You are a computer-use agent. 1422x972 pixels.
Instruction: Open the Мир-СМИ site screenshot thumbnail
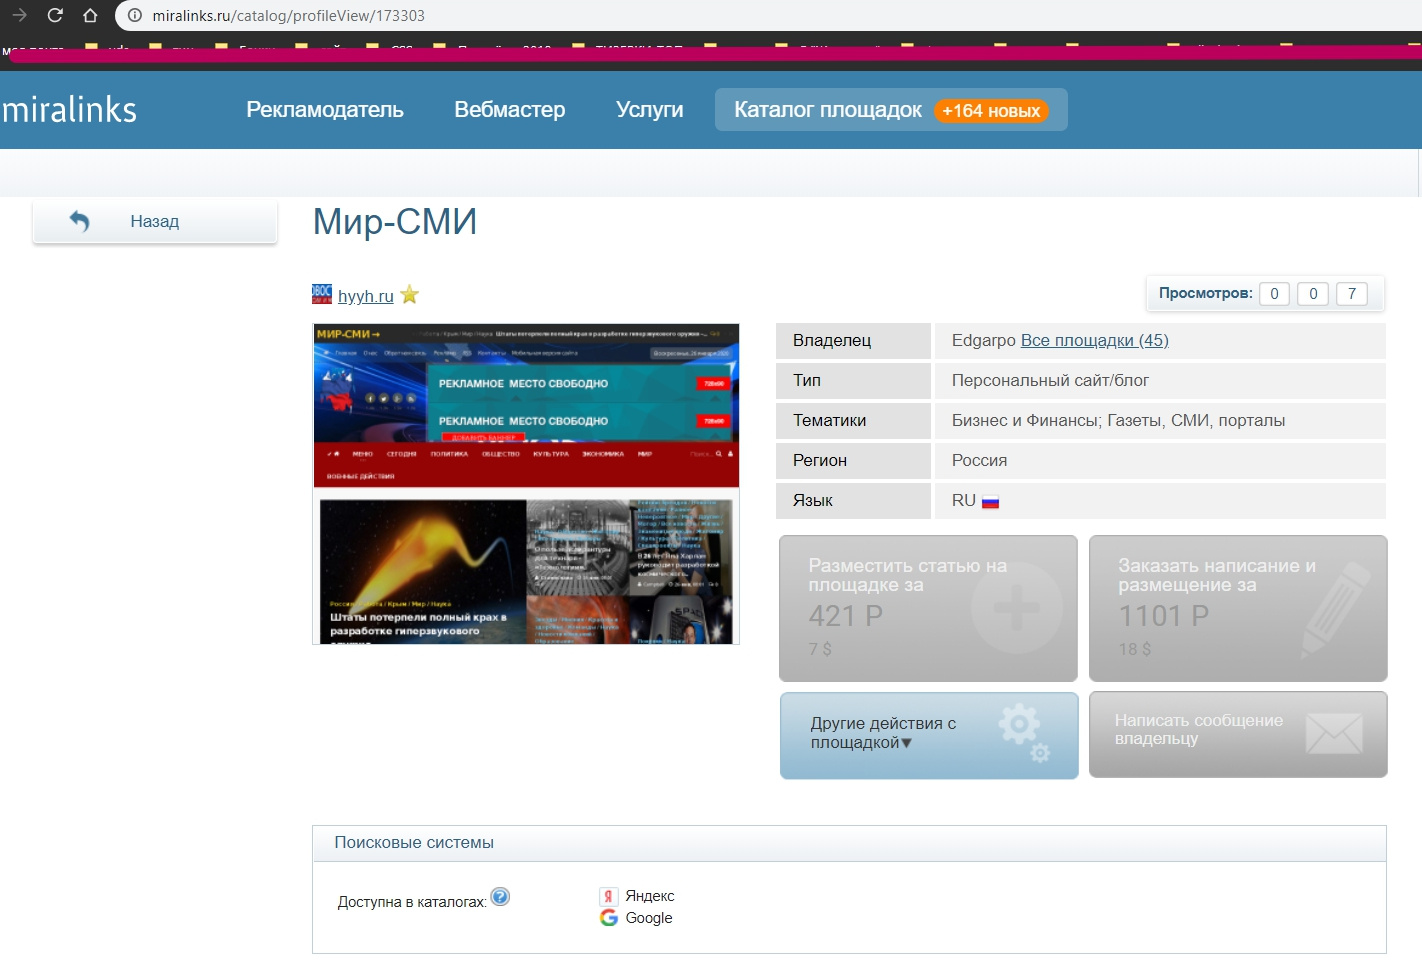point(526,484)
